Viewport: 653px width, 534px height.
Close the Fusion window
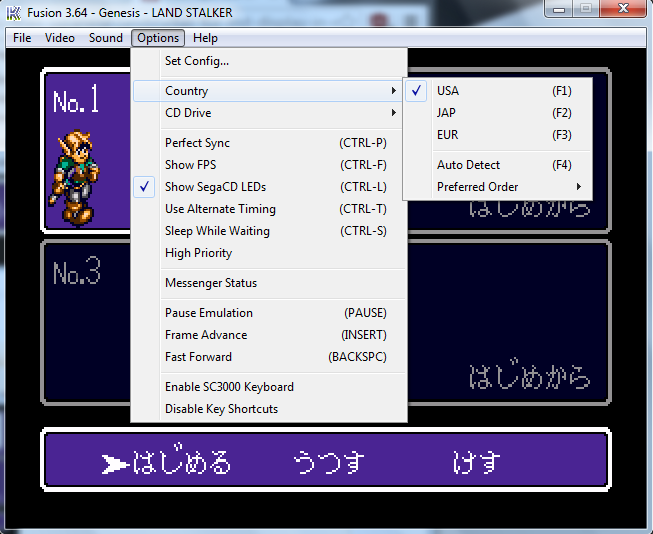(x=623, y=9)
